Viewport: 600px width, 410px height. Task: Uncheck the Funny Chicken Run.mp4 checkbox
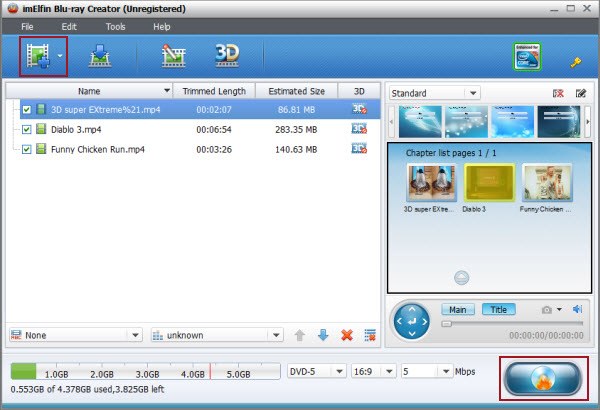click(26, 149)
